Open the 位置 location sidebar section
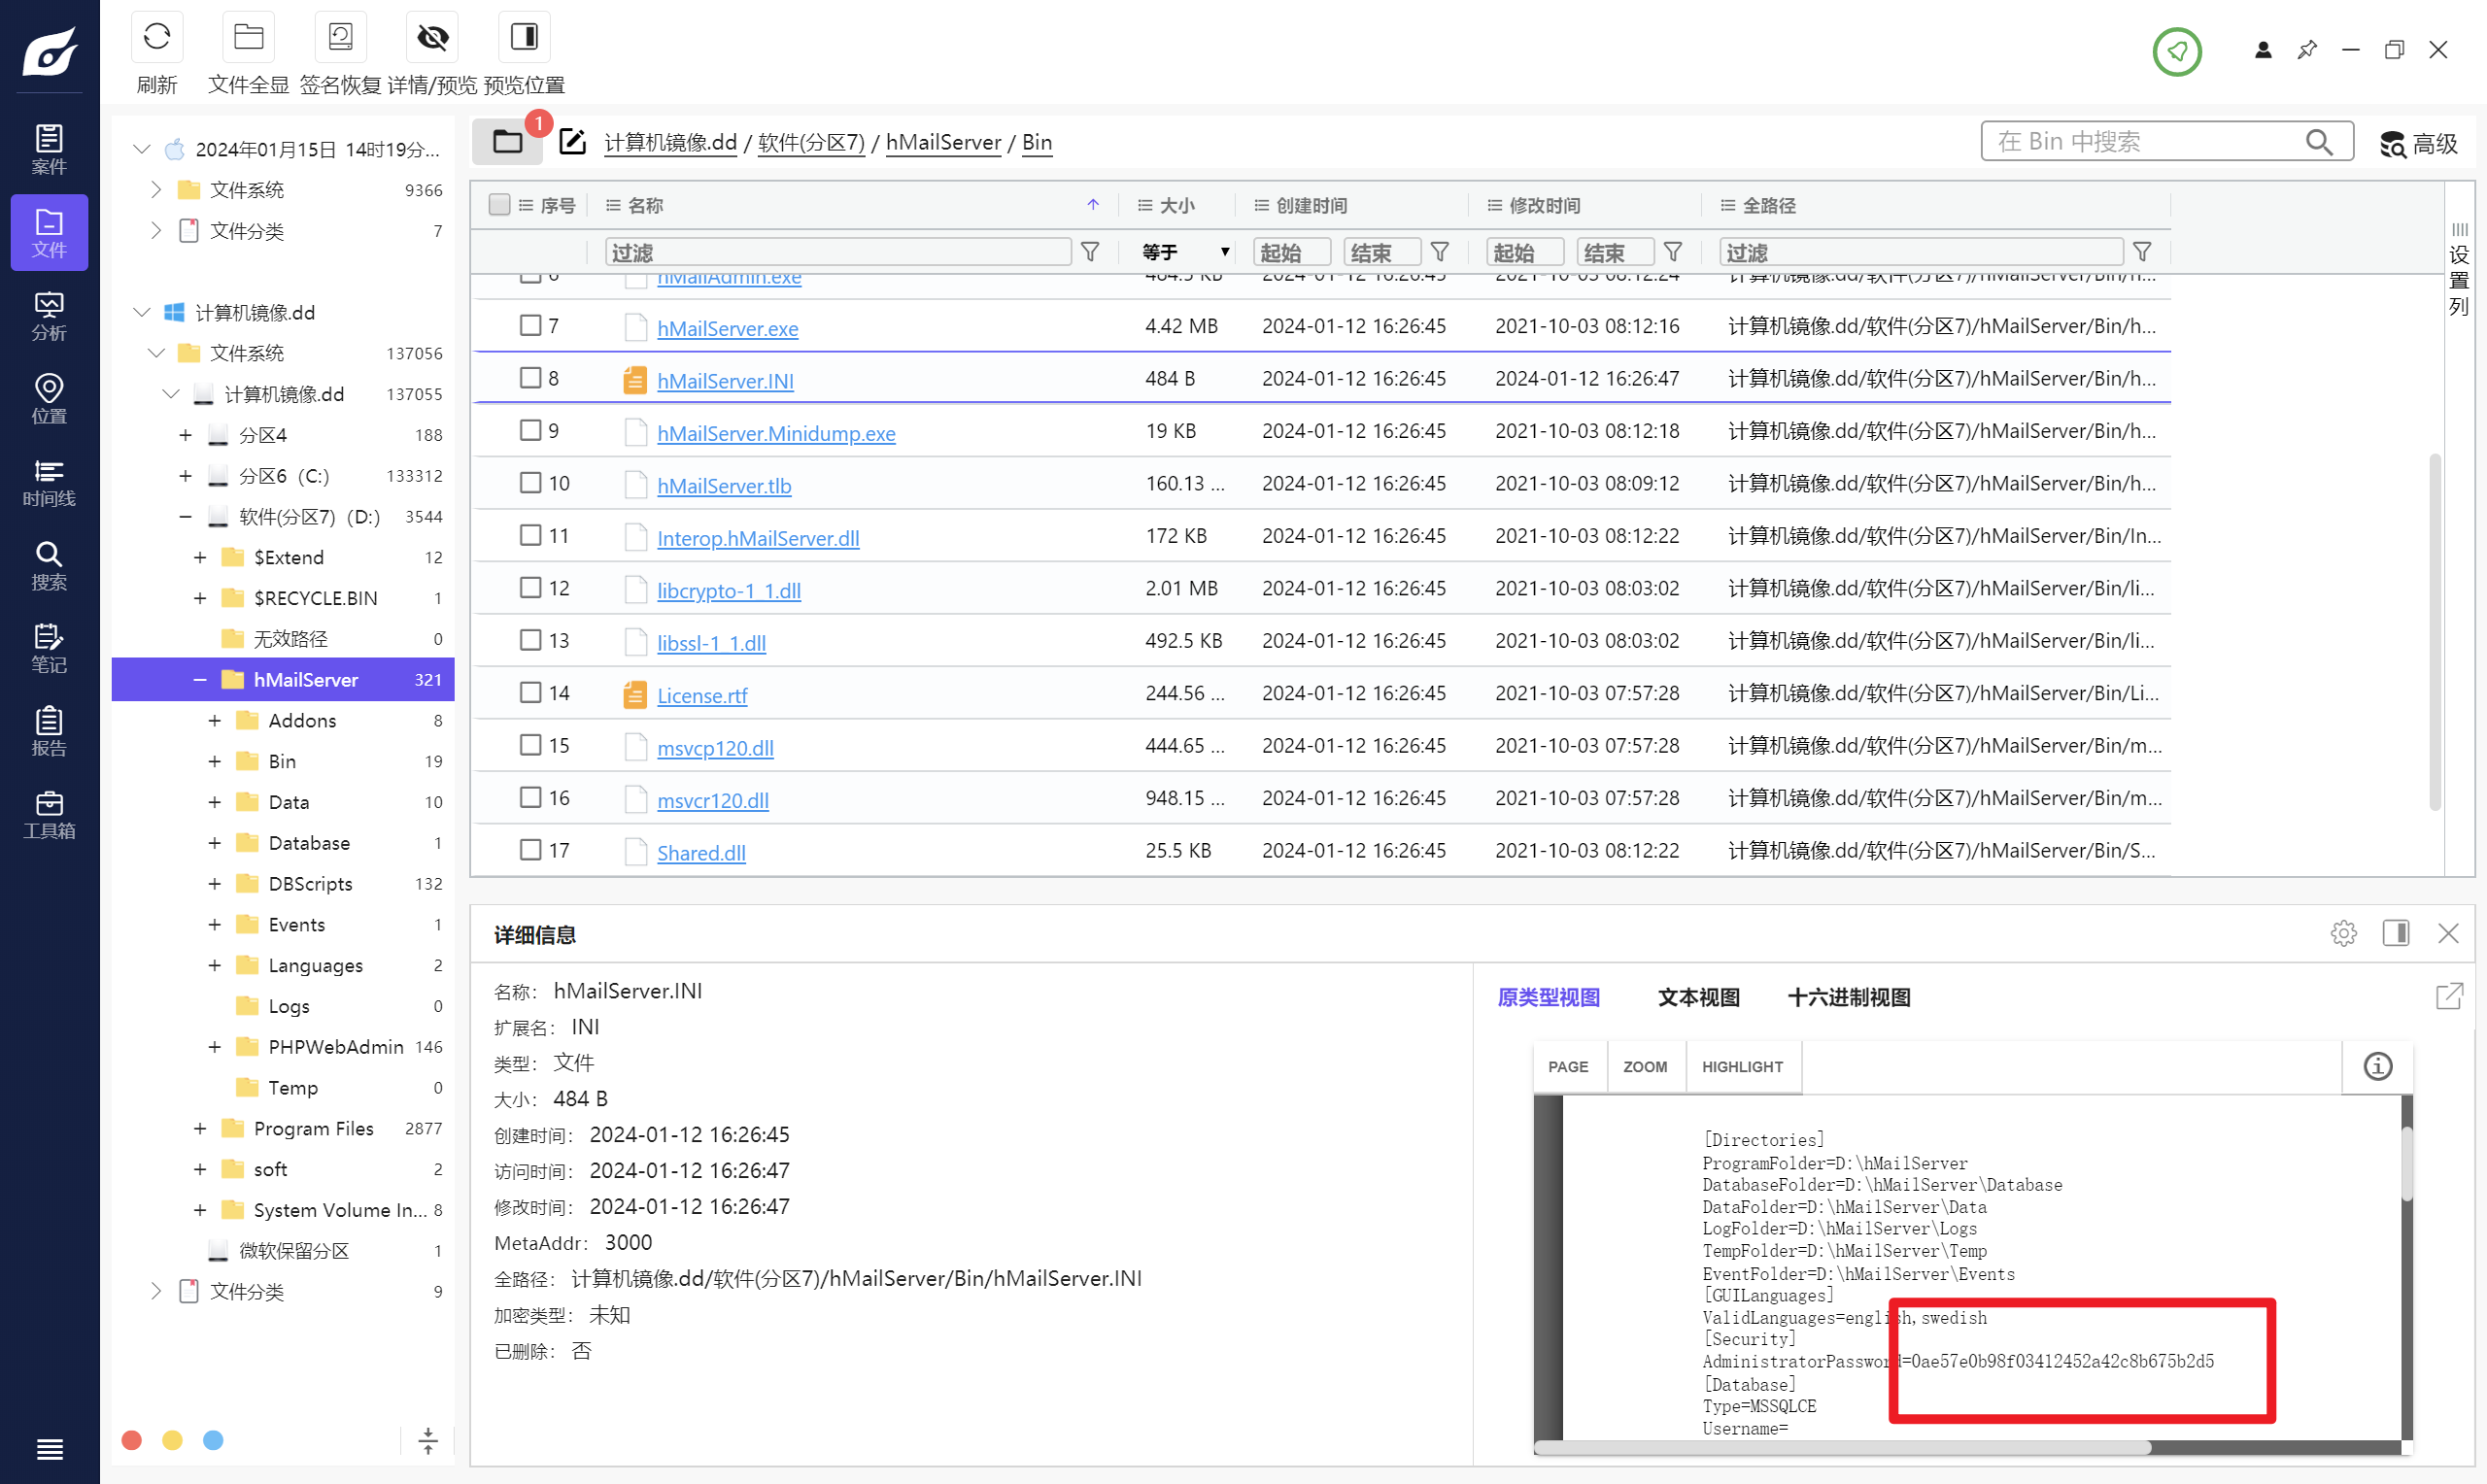 (49, 398)
